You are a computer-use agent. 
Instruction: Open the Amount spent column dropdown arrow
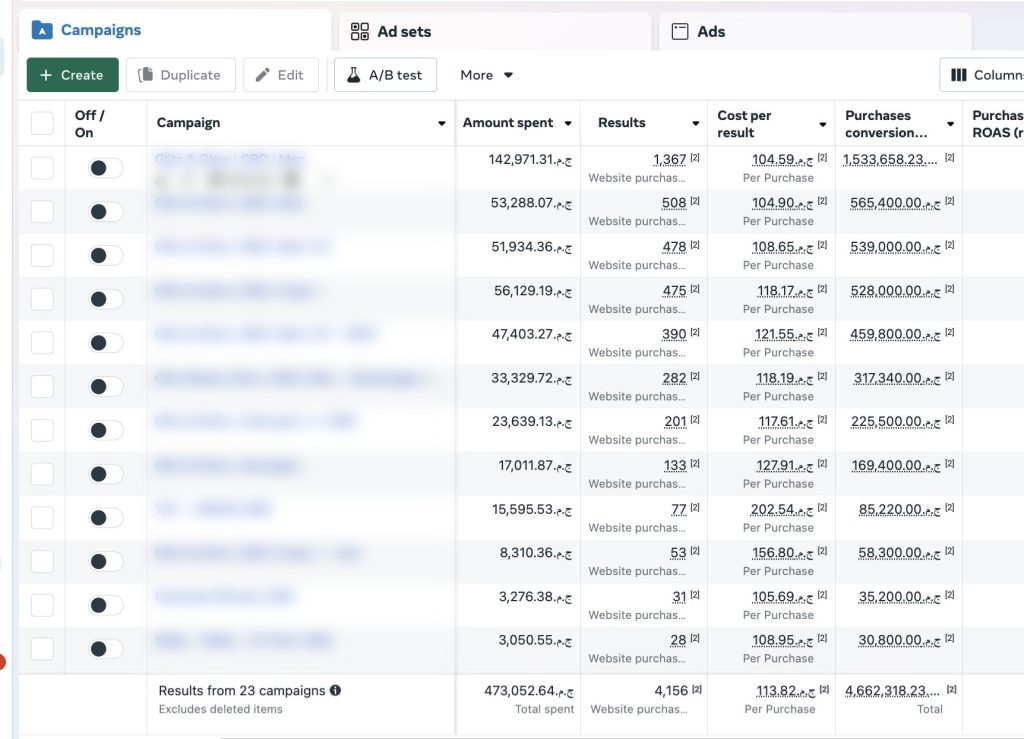click(x=568, y=124)
